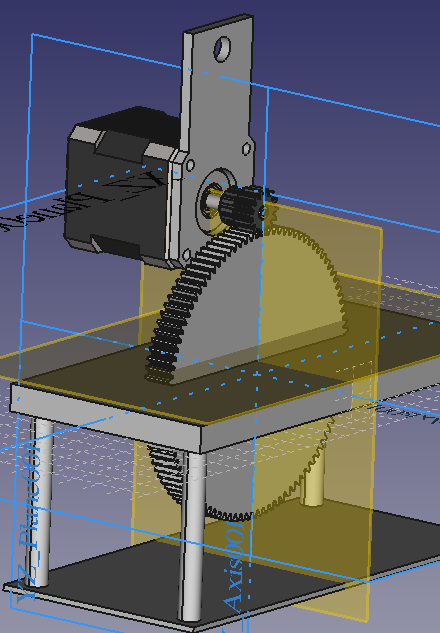Click the Axis001 label

click(234, 567)
